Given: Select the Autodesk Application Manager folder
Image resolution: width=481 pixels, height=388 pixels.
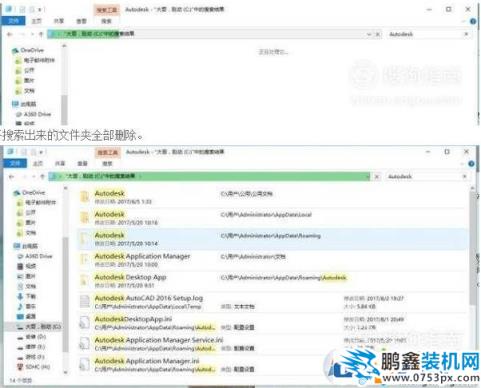Looking at the screenshot, I should pos(272,260).
